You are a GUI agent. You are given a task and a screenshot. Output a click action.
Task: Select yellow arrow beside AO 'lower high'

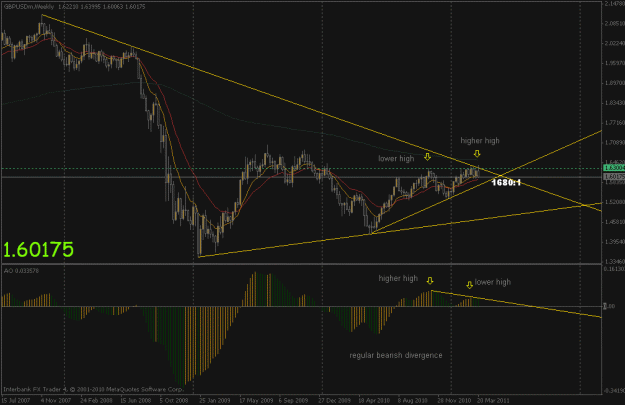pyautogui.click(x=470, y=285)
